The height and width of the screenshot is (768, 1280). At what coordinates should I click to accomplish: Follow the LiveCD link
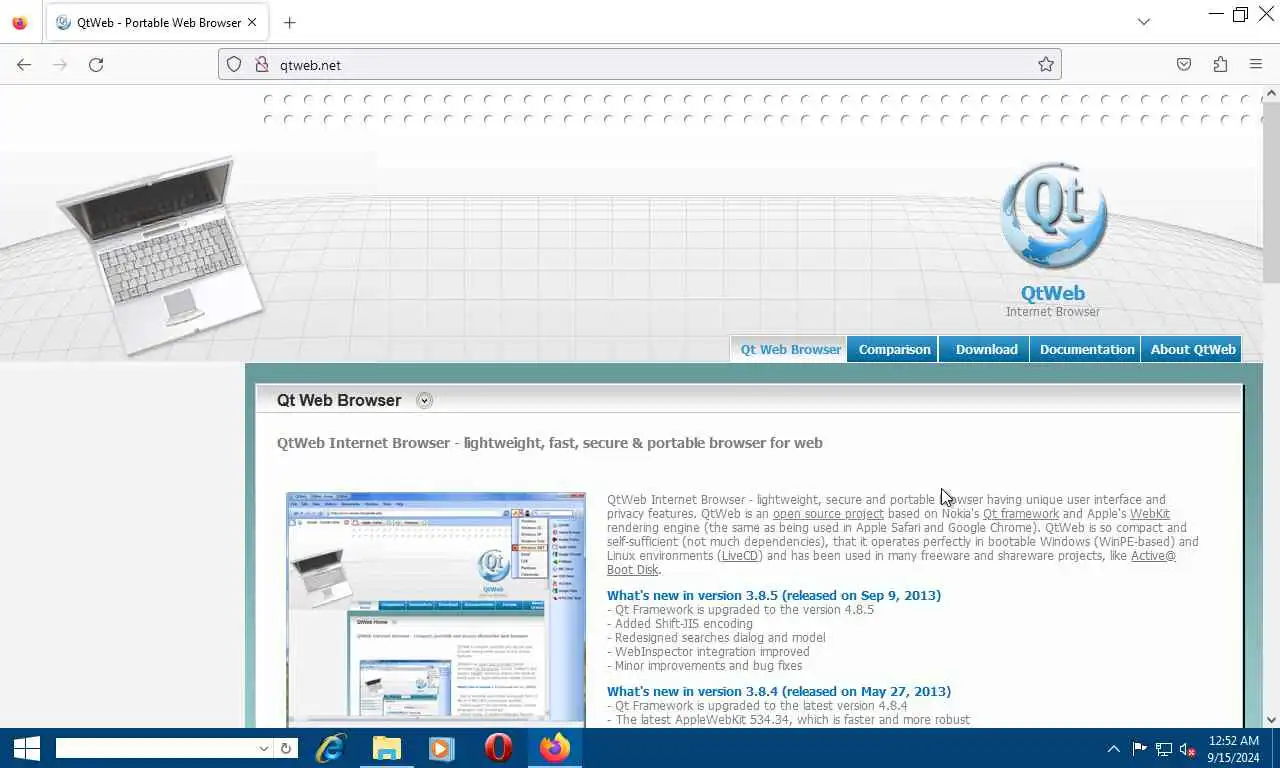click(739, 556)
